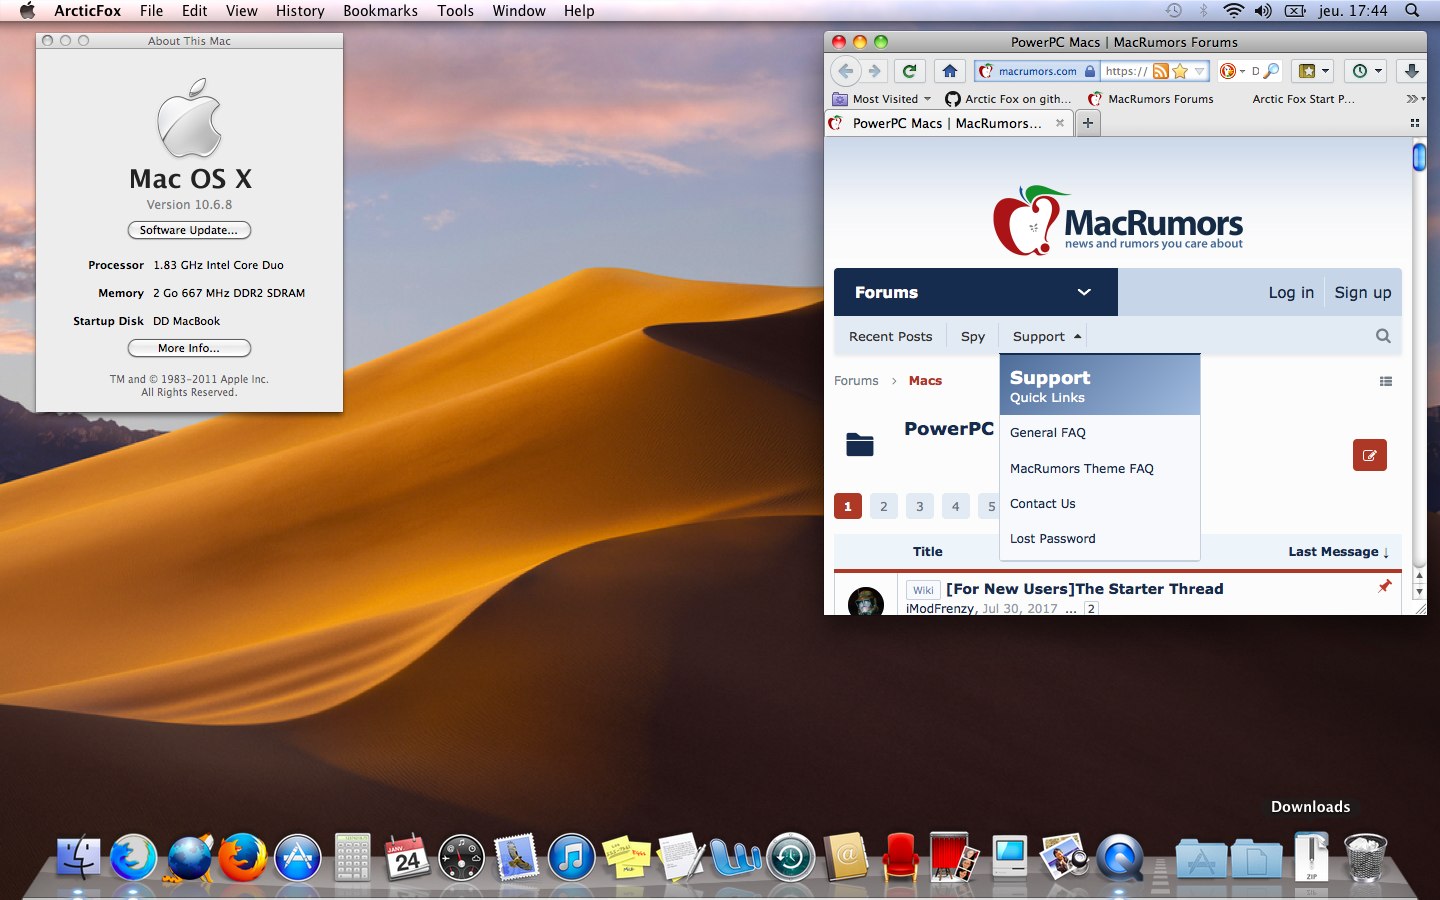Click the tab groups grid icon
Screen dimensions: 1440x900
pos(1415,123)
